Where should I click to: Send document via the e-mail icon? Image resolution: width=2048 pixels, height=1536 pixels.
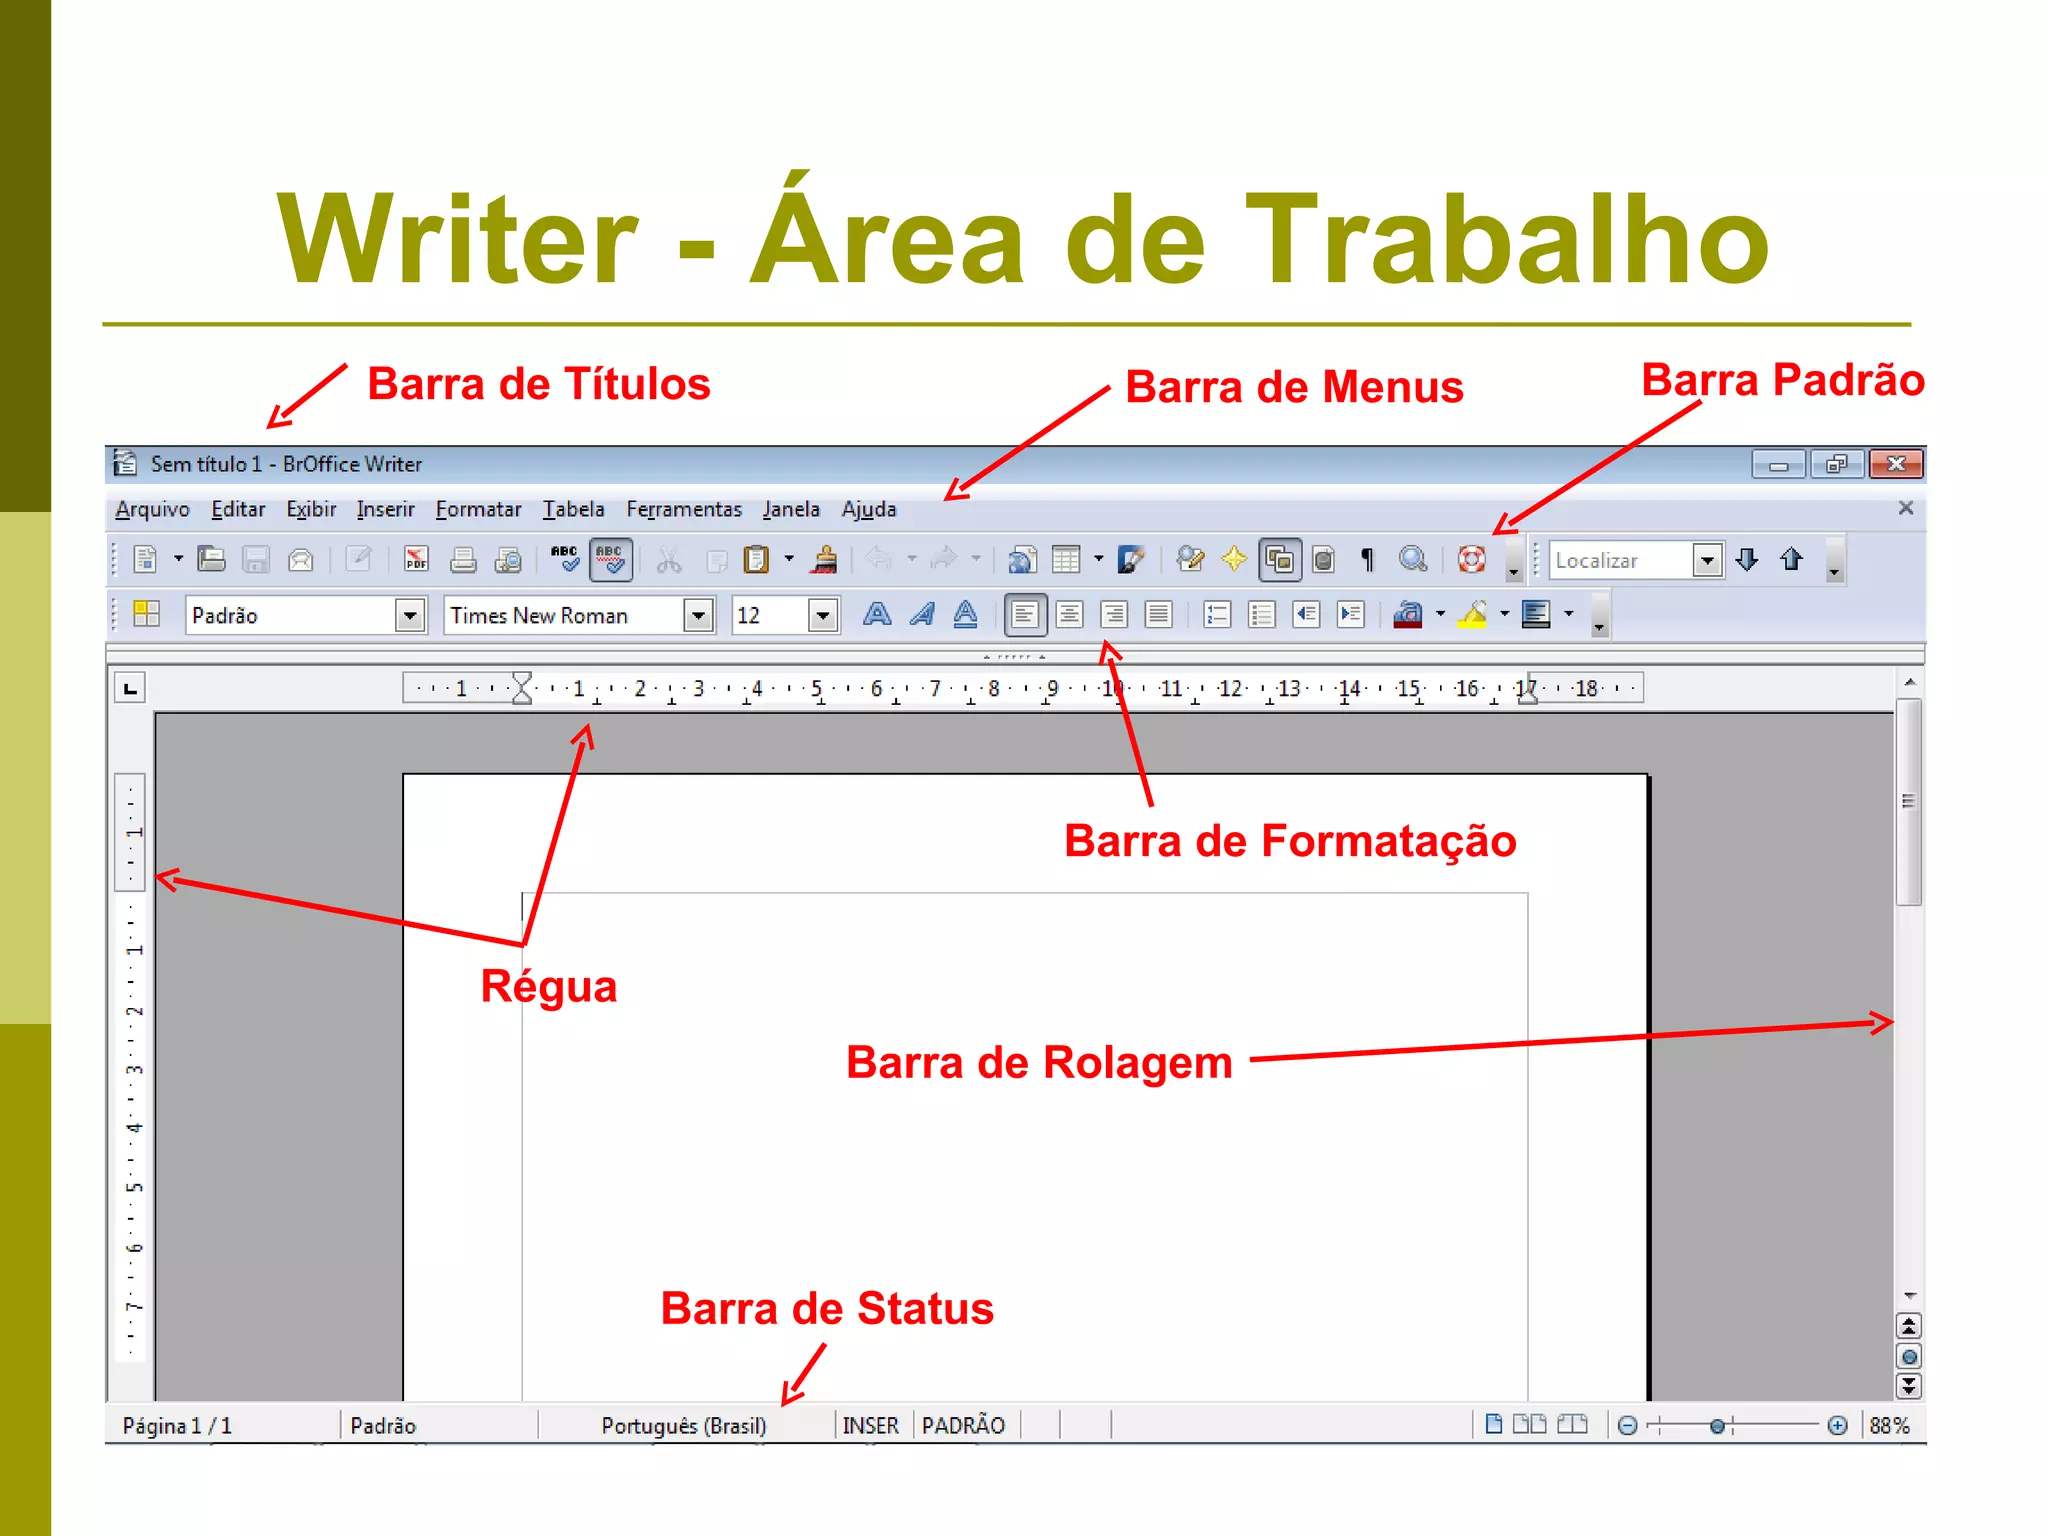point(300,559)
